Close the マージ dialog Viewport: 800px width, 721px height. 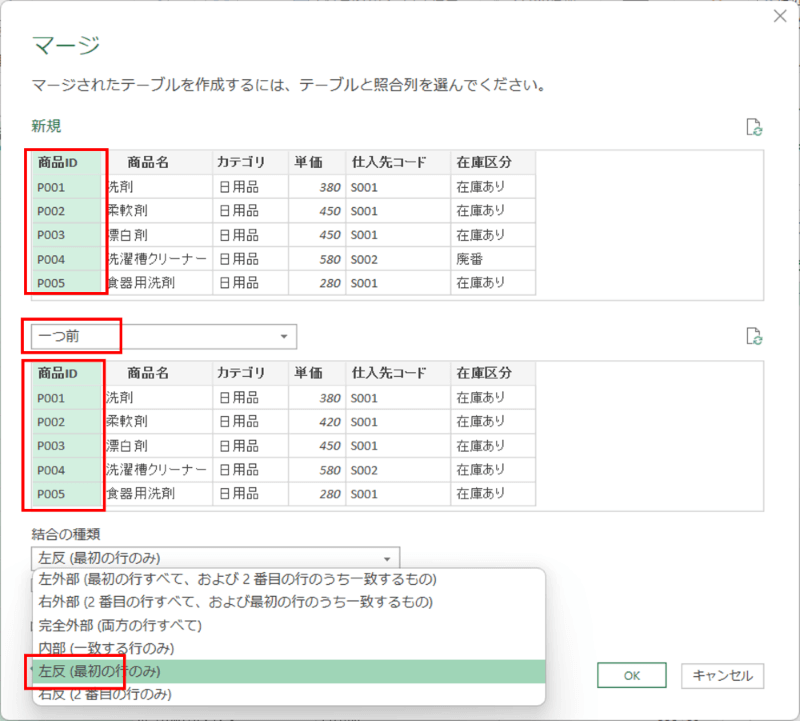pos(782,16)
